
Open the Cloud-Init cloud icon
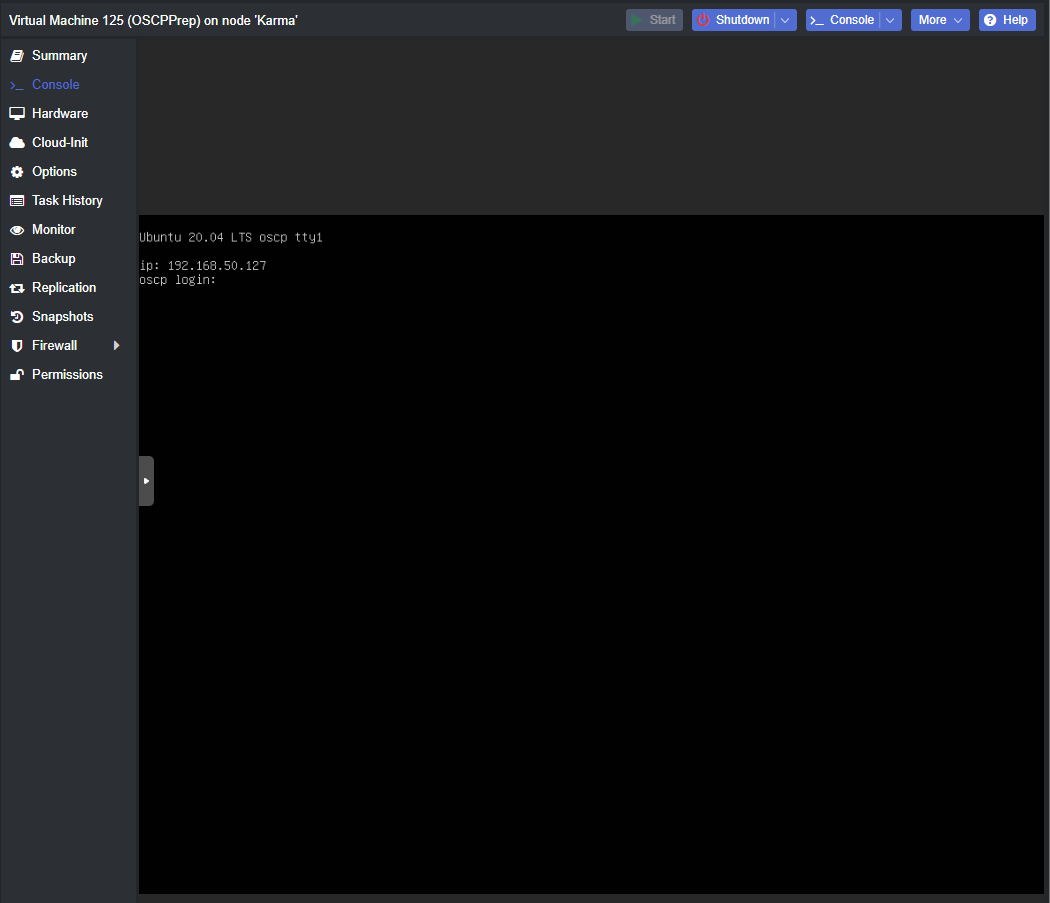tap(17, 143)
